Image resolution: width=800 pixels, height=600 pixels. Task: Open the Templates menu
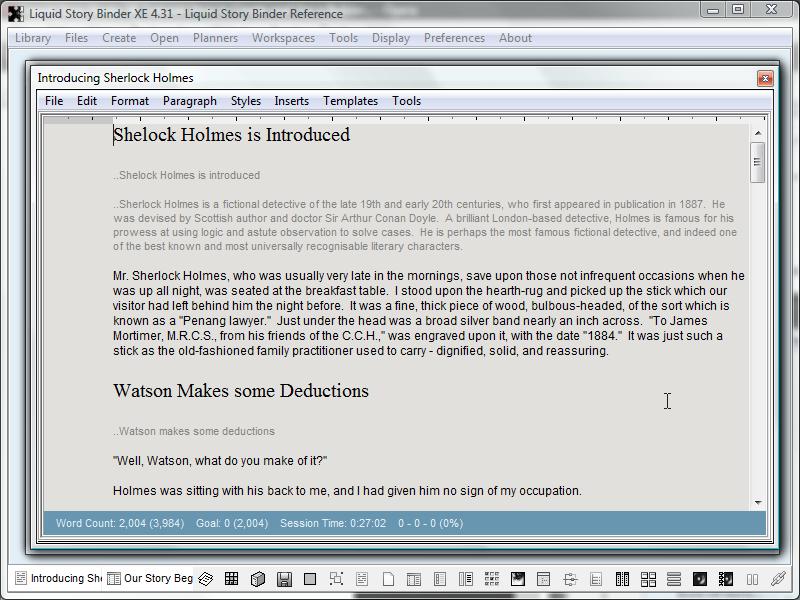(x=350, y=101)
